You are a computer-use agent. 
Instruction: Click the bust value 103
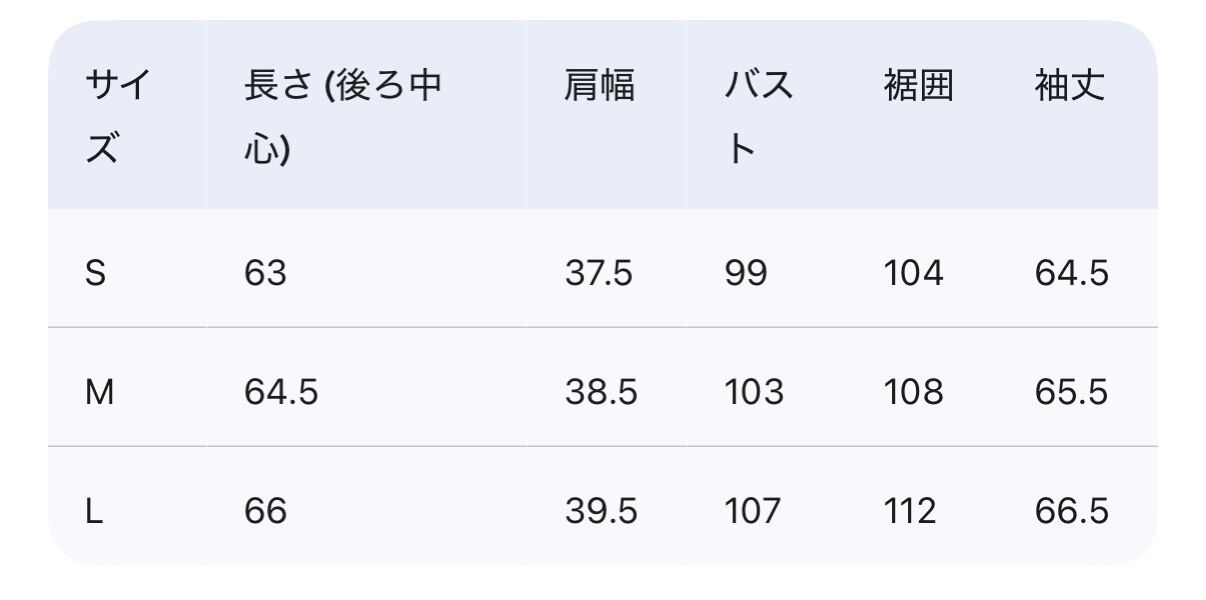coord(754,392)
